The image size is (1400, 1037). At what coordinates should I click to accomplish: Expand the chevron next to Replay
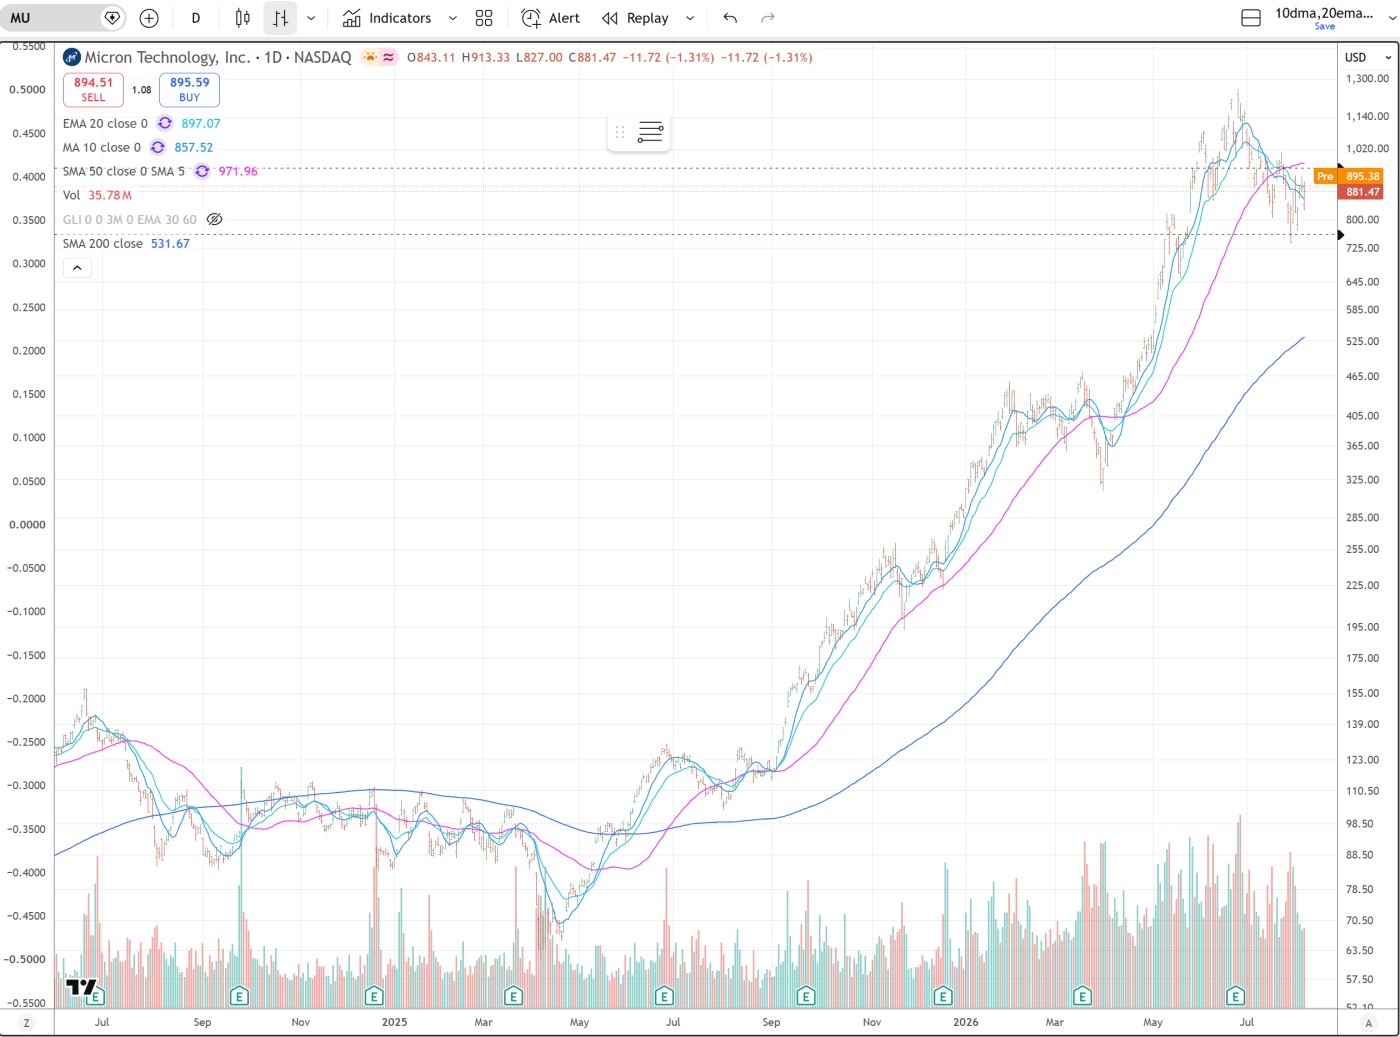[x=690, y=18]
